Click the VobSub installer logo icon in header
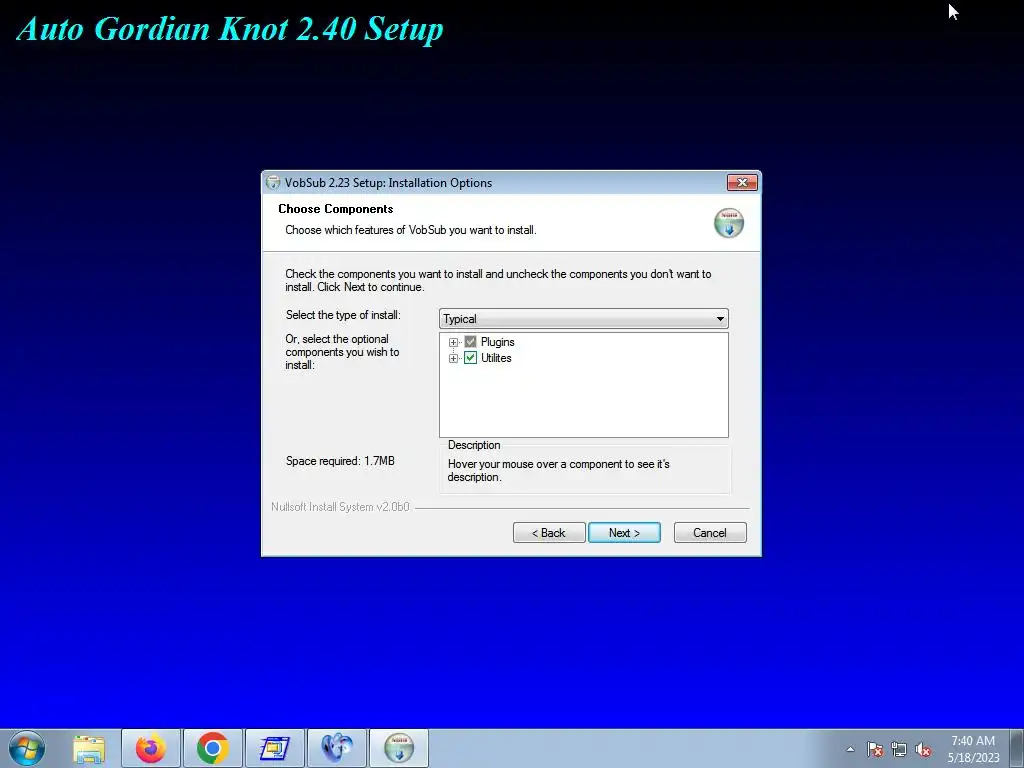 point(729,223)
